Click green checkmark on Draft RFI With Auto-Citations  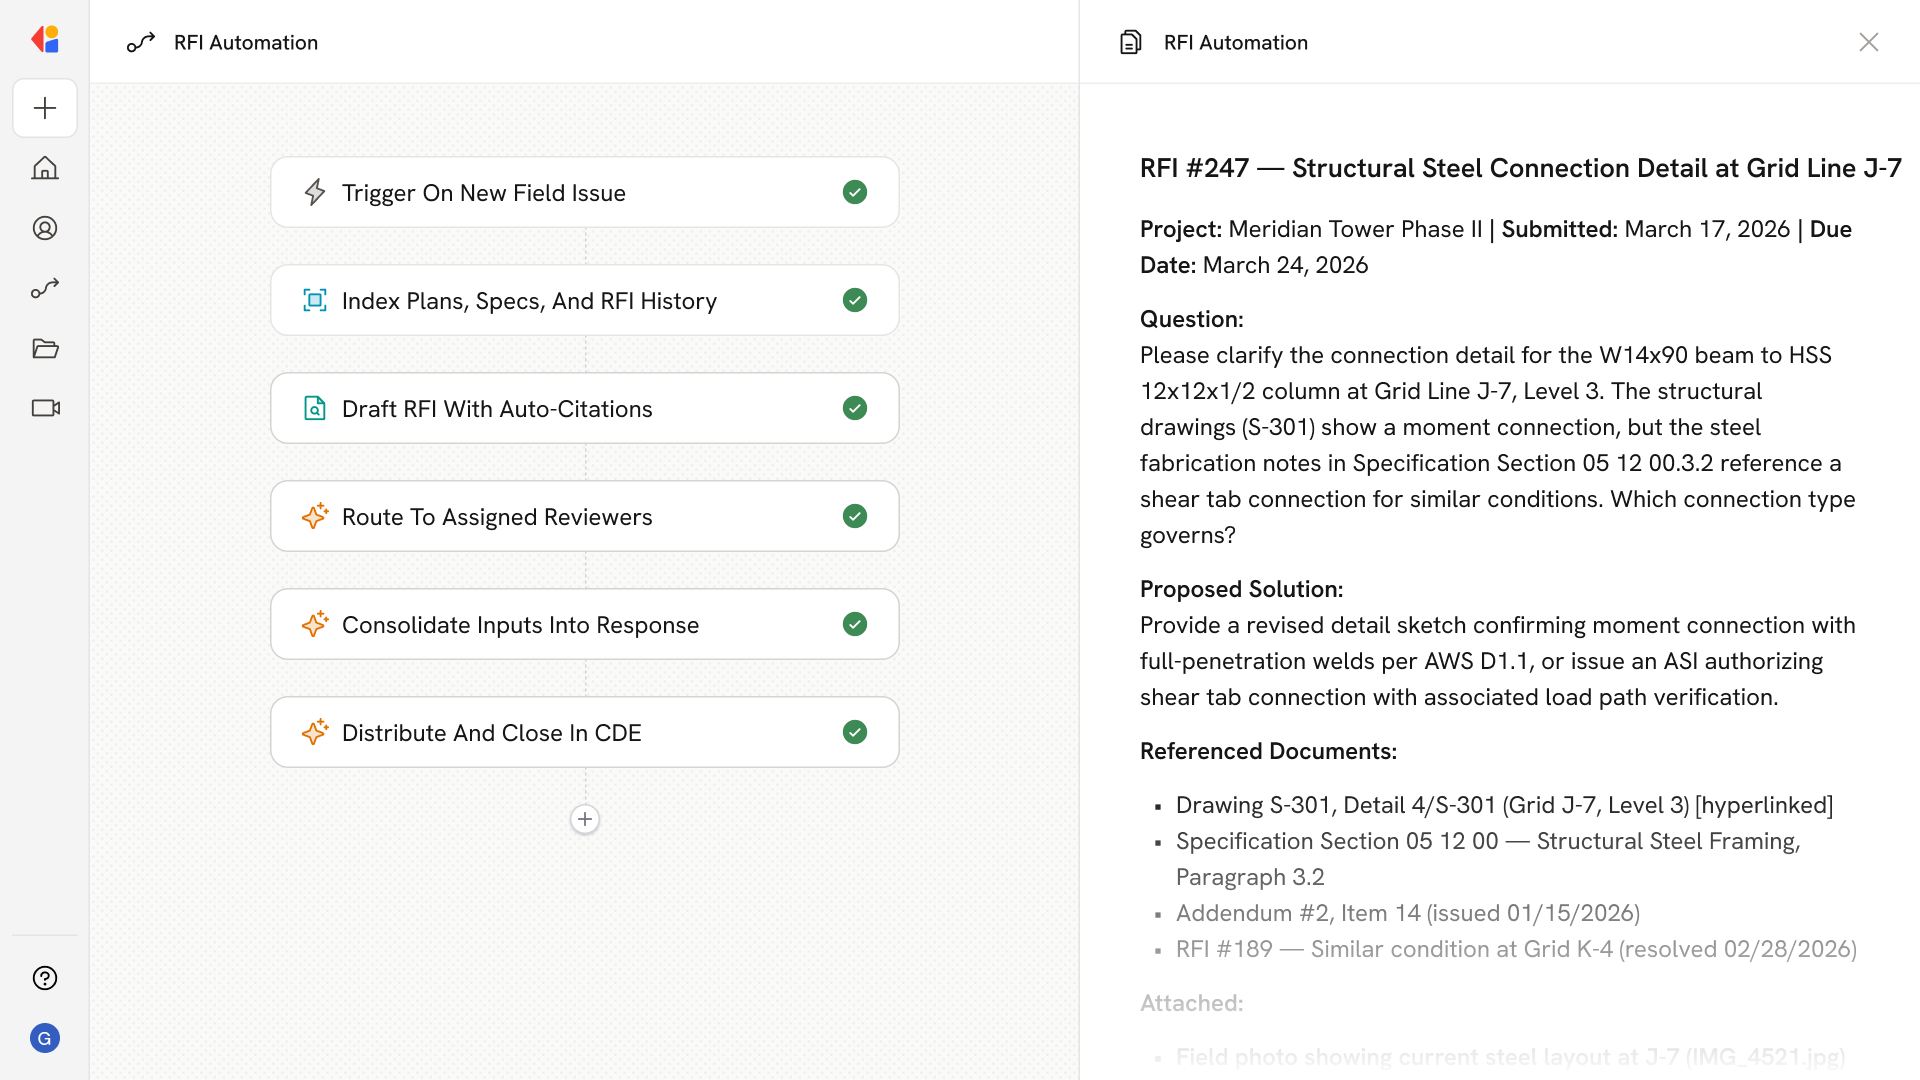point(854,408)
